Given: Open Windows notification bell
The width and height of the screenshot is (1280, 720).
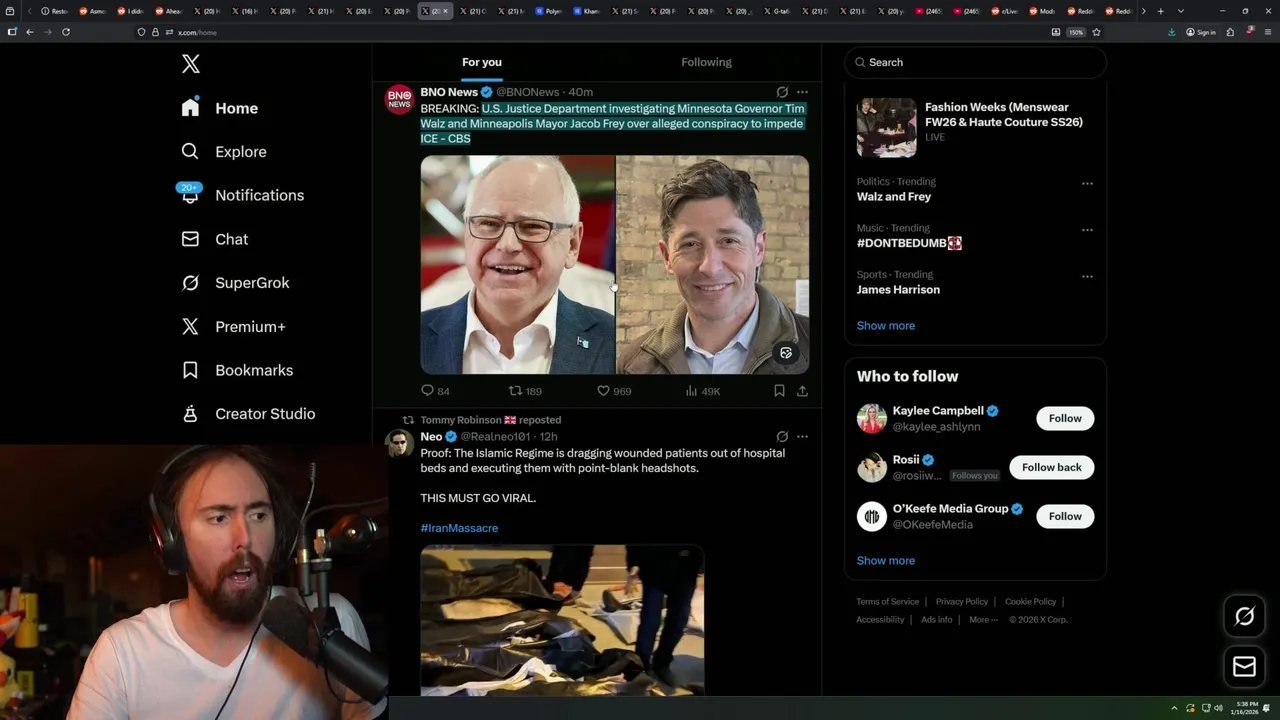Looking at the screenshot, I should click(x=1267, y=708).
